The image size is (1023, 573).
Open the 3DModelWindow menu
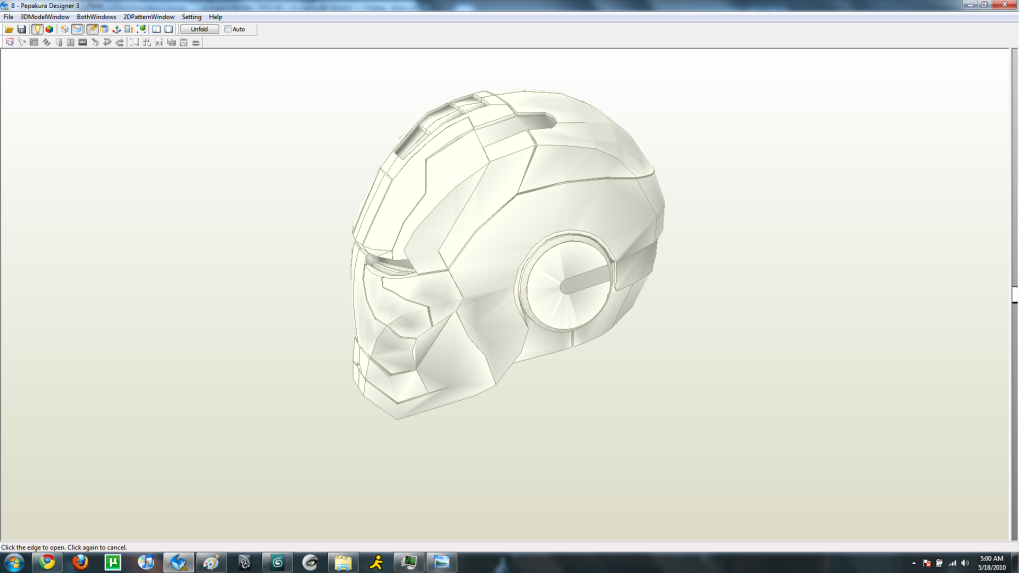(45, 17)
